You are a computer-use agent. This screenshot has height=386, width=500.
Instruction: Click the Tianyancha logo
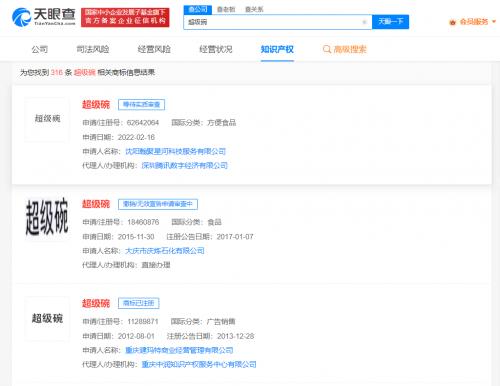click(44, 17)
